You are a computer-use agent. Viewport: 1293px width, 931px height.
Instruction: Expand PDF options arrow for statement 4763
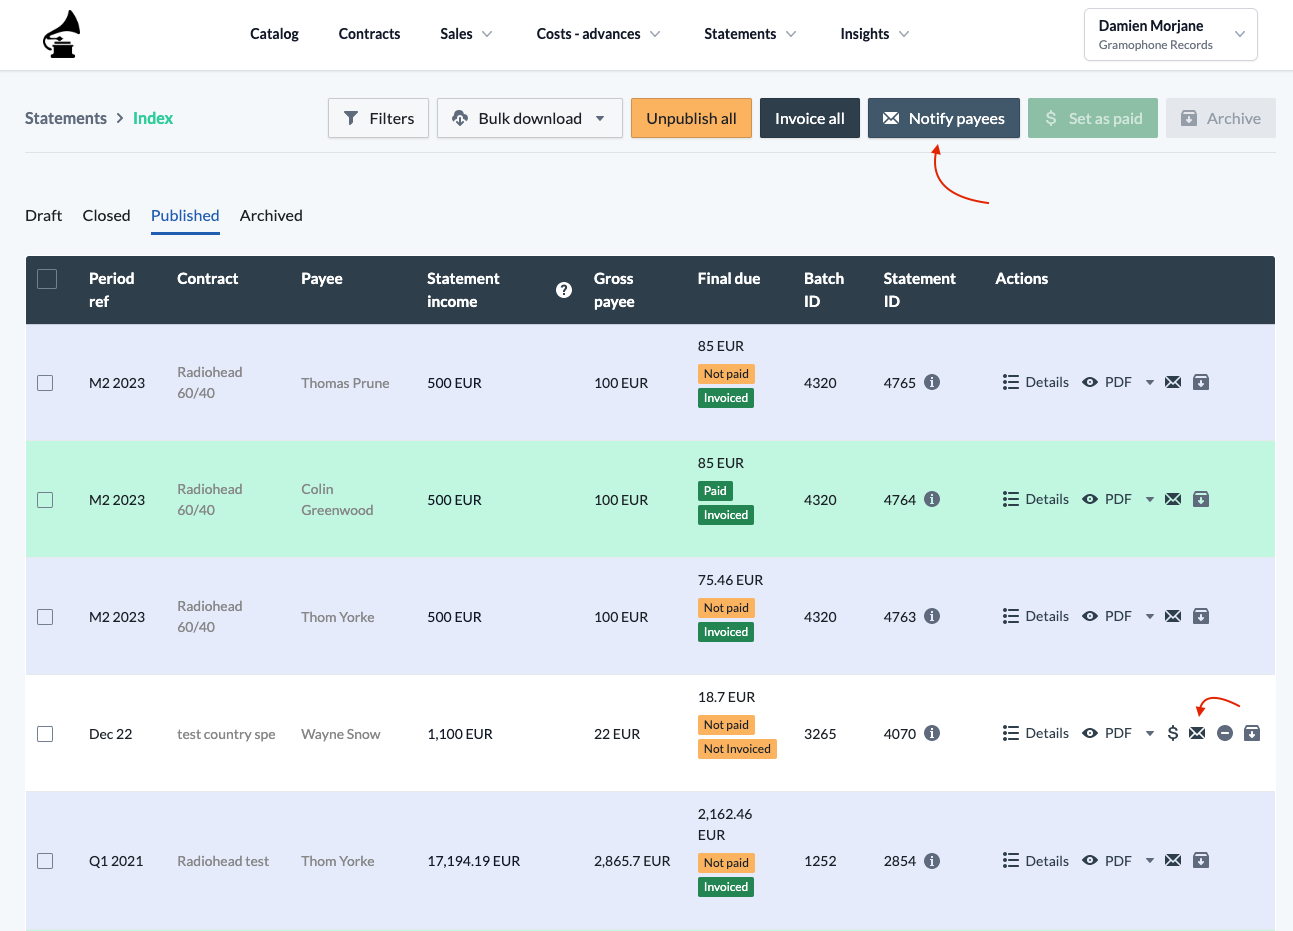pos(1150,617)
